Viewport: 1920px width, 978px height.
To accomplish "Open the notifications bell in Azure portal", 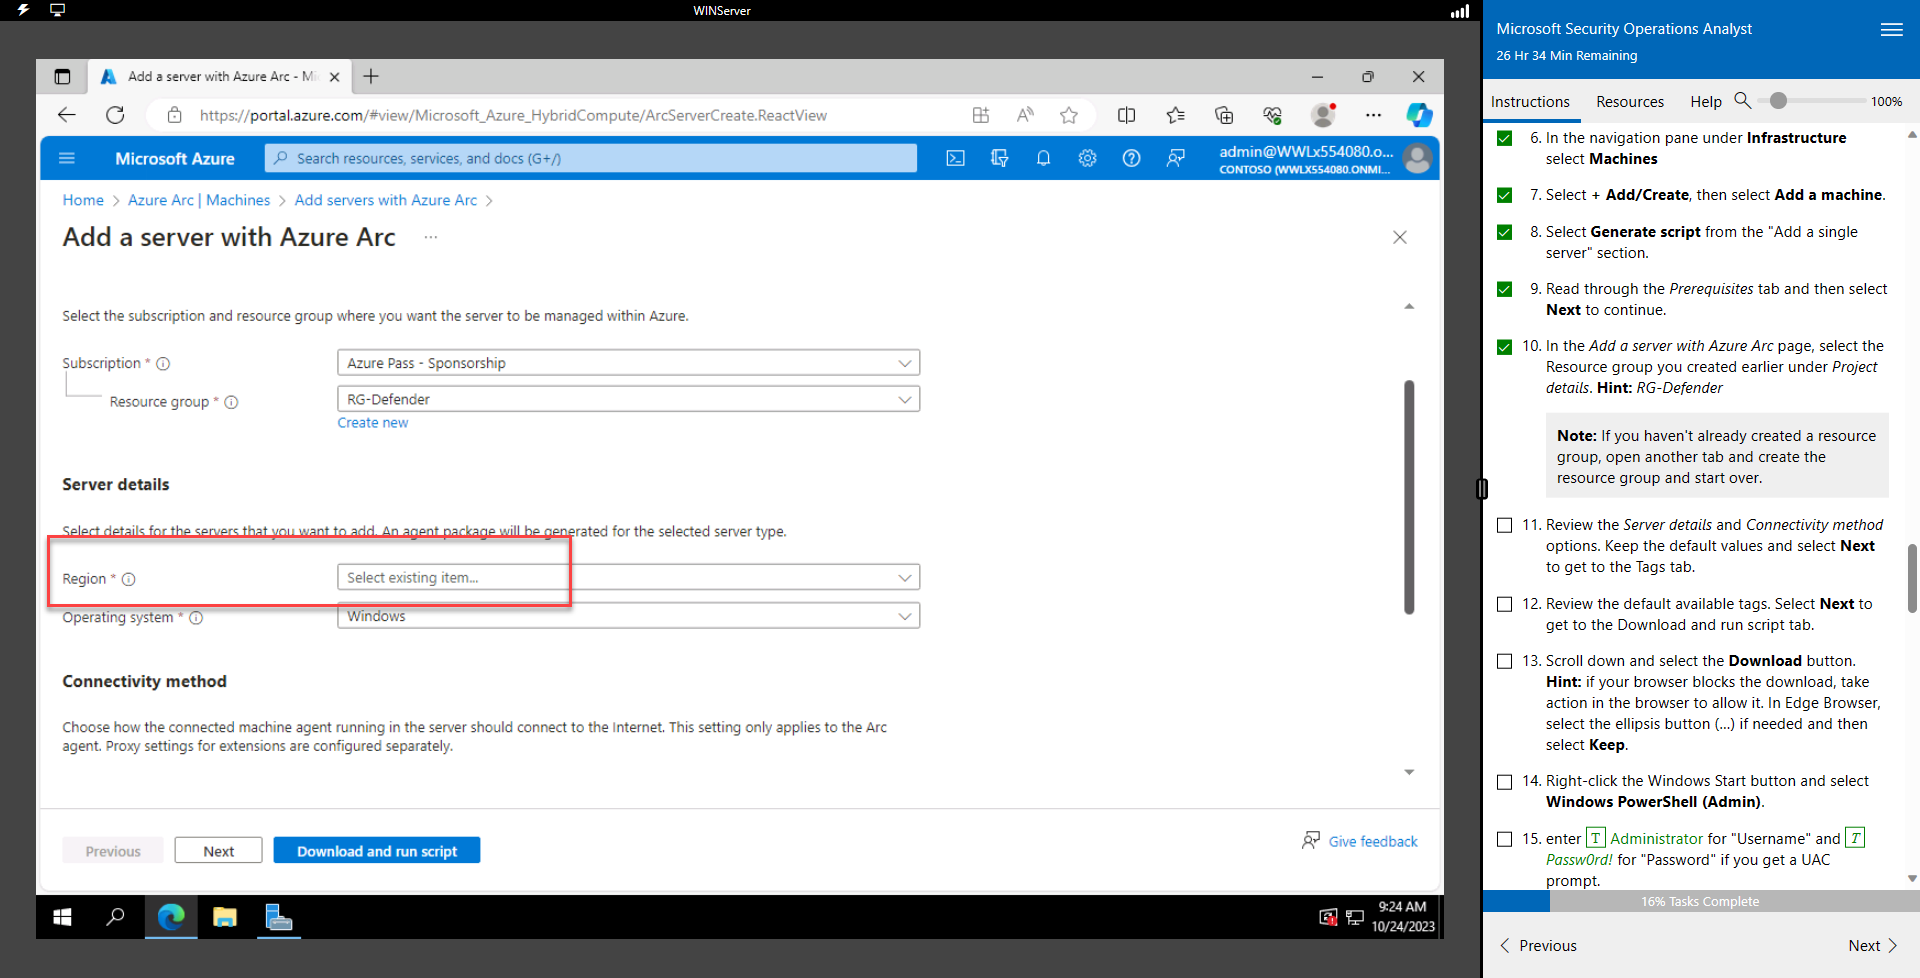I will [x=1043, y=158].
